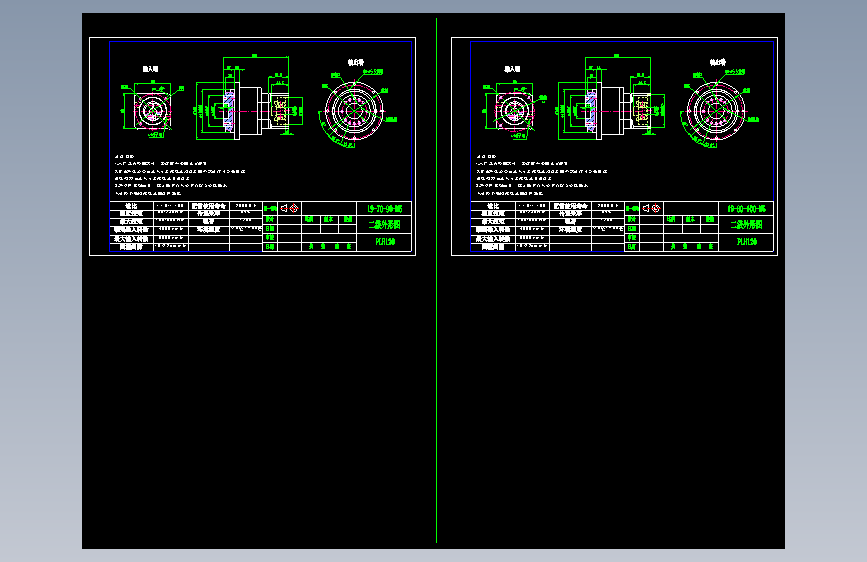
Task: Click model name cell at bottom of left title block
Action: click(x=384, y=242)
